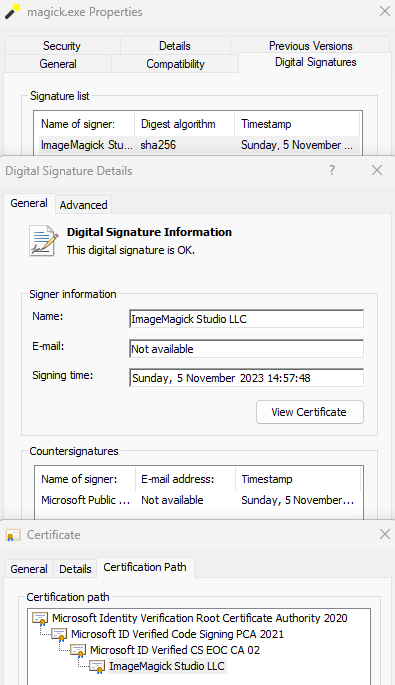Select the Digital Signatures tab
Viewport: 395px width, 685px height.
click(315, 62)
